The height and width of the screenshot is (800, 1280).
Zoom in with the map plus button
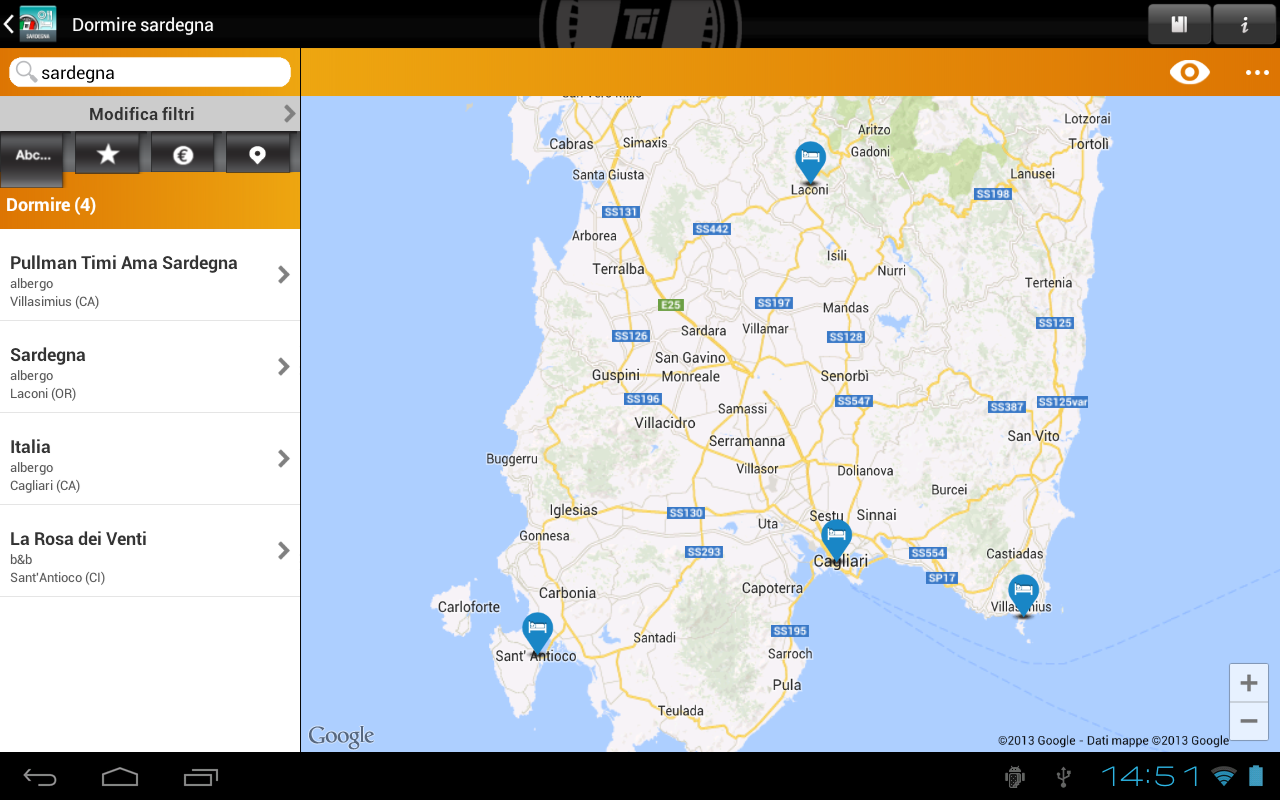pos(1248,683)
